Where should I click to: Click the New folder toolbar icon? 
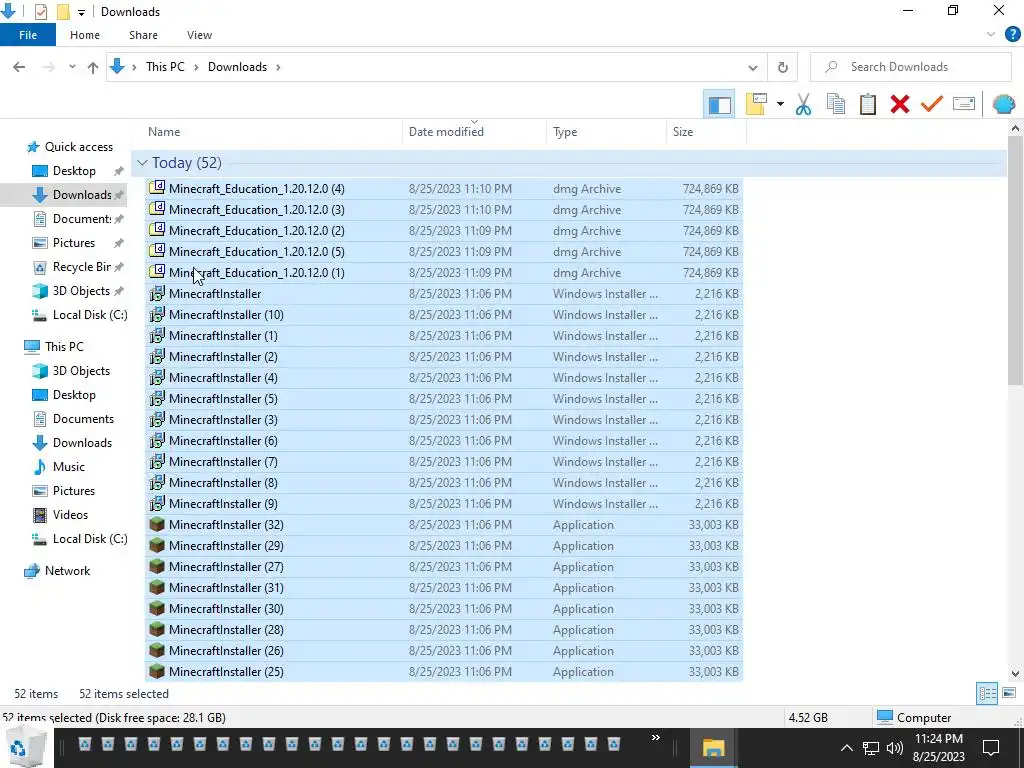756,104
